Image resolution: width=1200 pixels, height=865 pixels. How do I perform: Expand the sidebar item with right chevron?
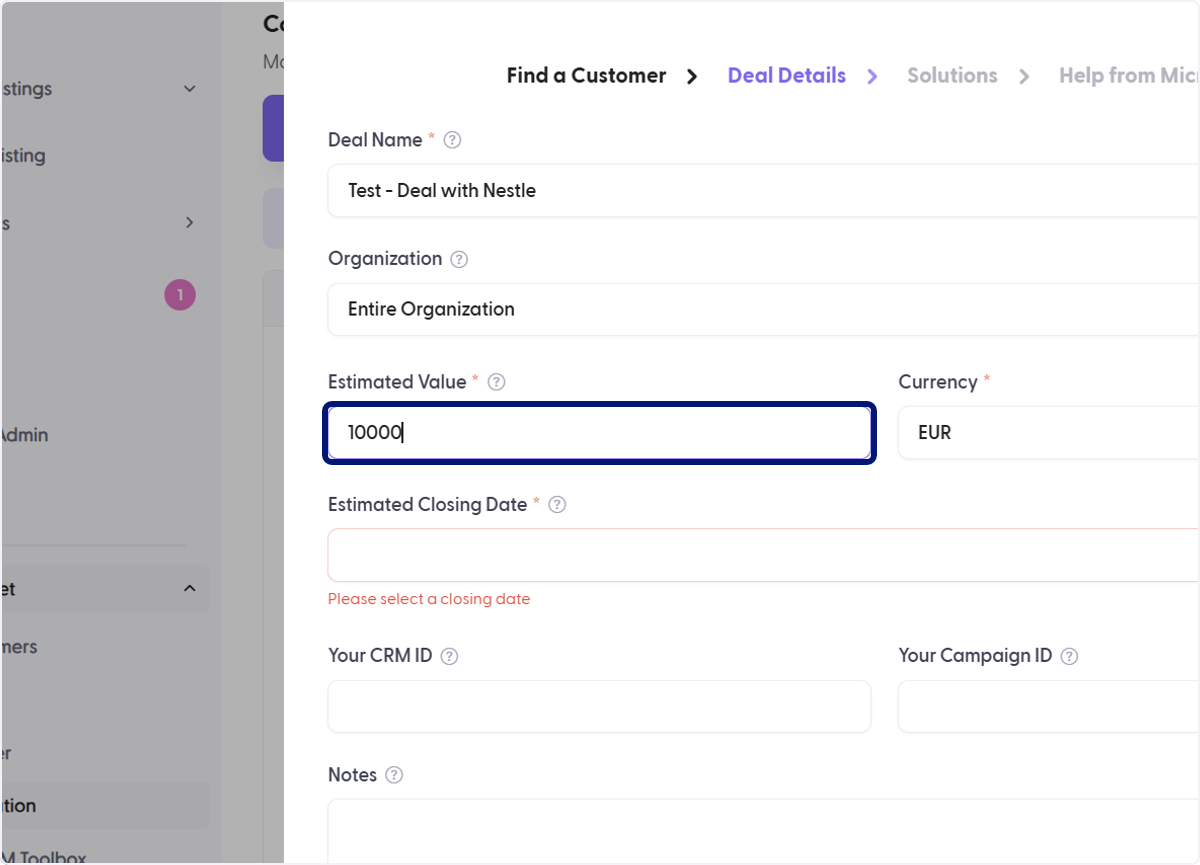tap(190, 222)
